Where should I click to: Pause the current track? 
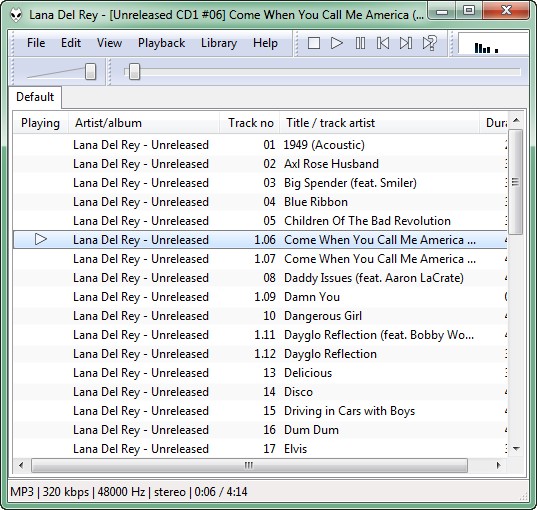click(x=360, y=43)
